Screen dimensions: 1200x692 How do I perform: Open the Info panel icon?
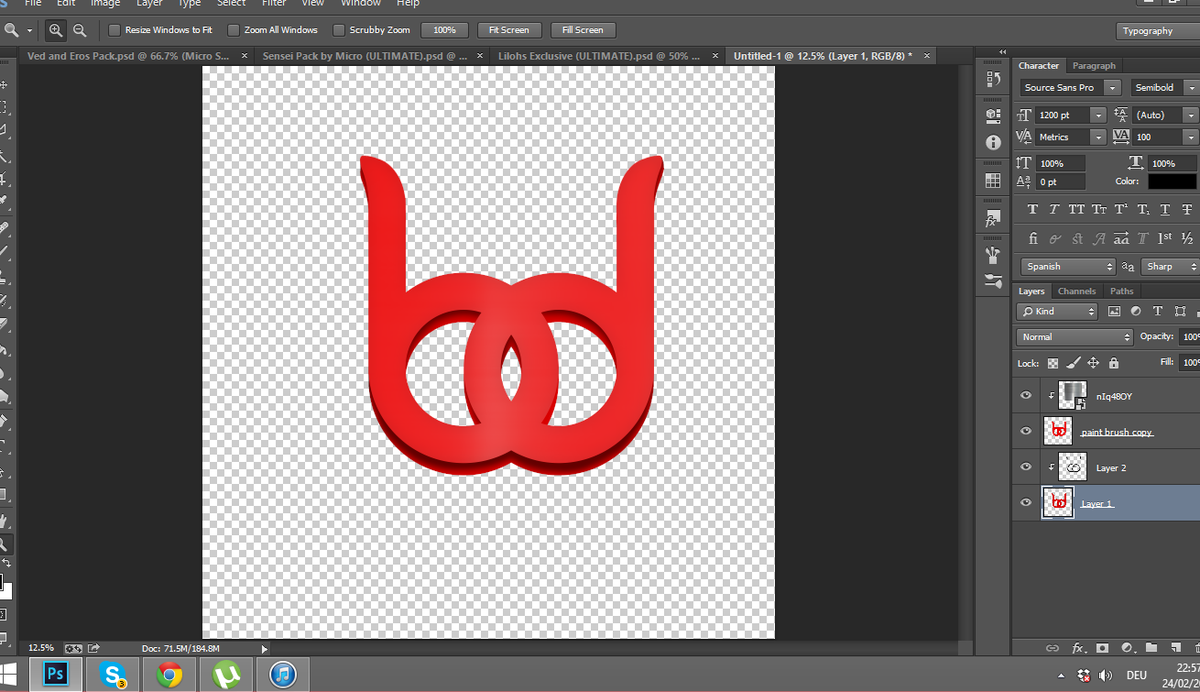pyautogui.click(x=993, y=143)
